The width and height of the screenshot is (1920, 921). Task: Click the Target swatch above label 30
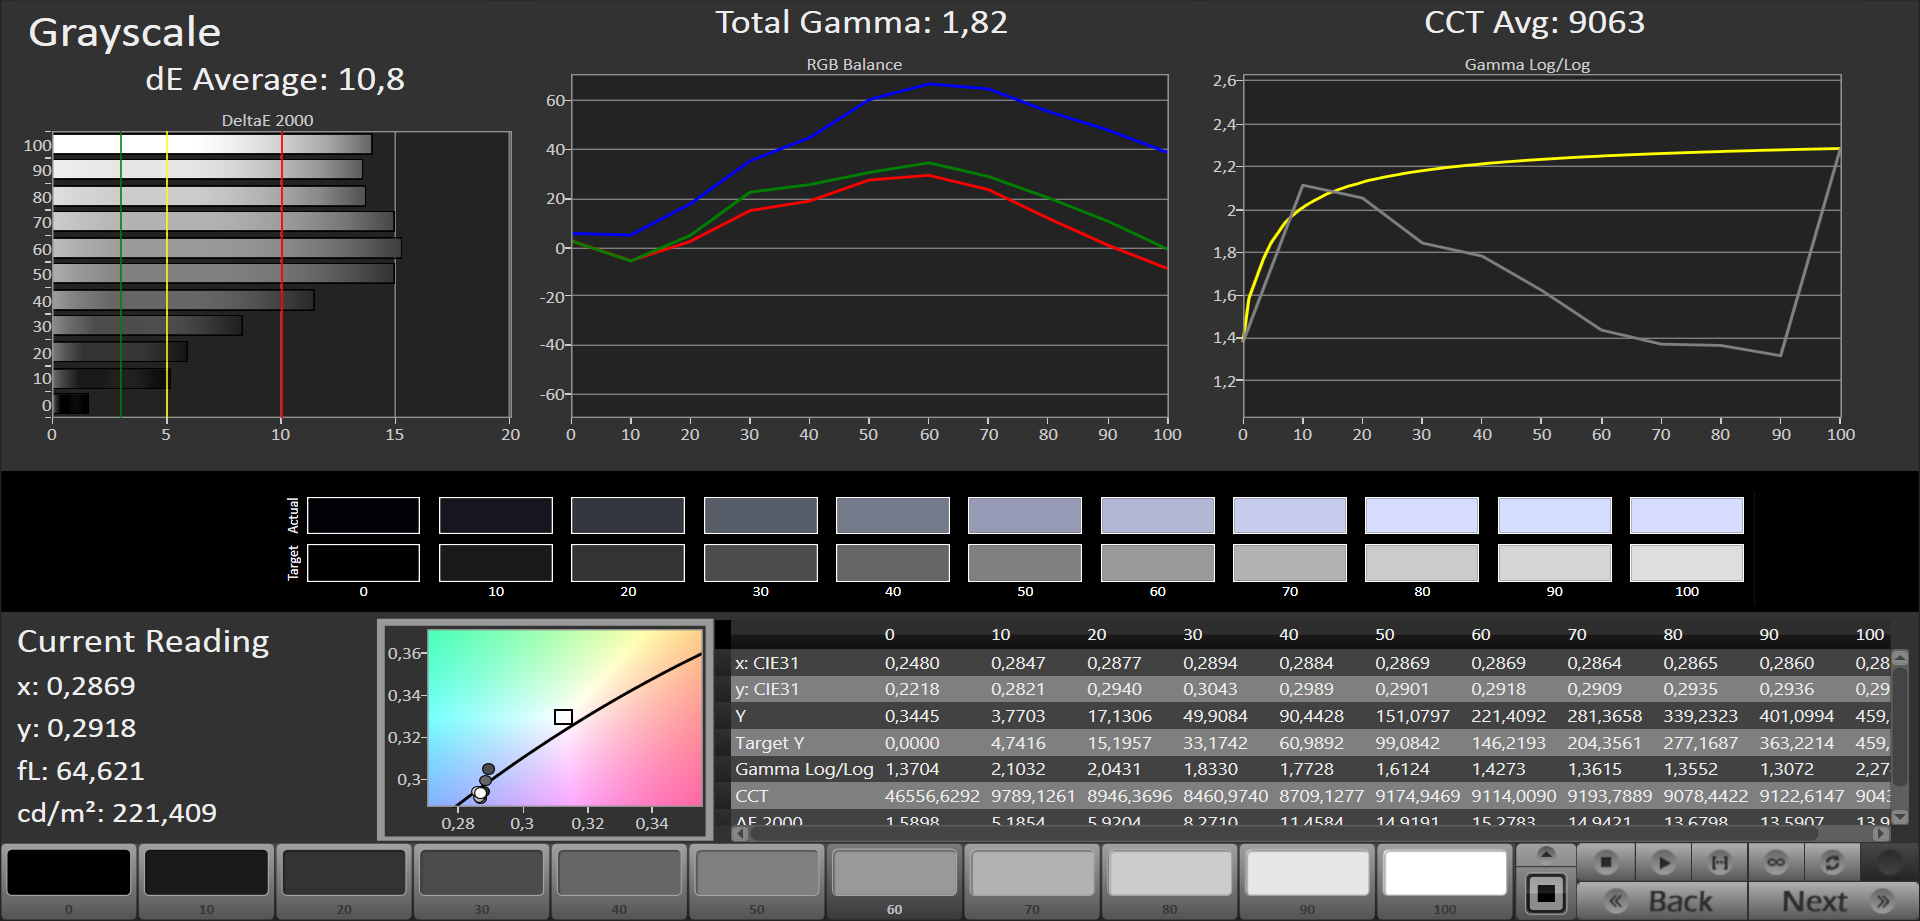(x=761, y=563)
